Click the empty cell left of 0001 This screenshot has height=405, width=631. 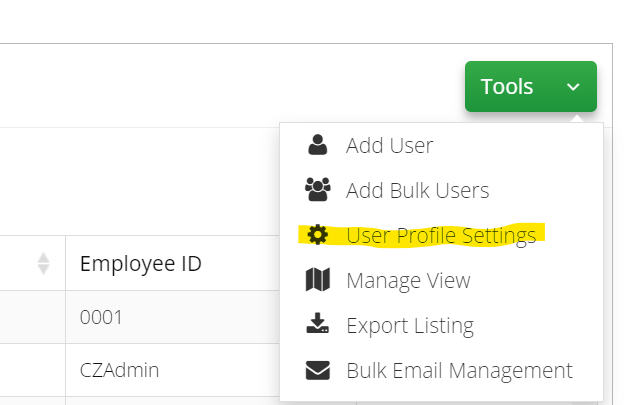click(32, 318)
